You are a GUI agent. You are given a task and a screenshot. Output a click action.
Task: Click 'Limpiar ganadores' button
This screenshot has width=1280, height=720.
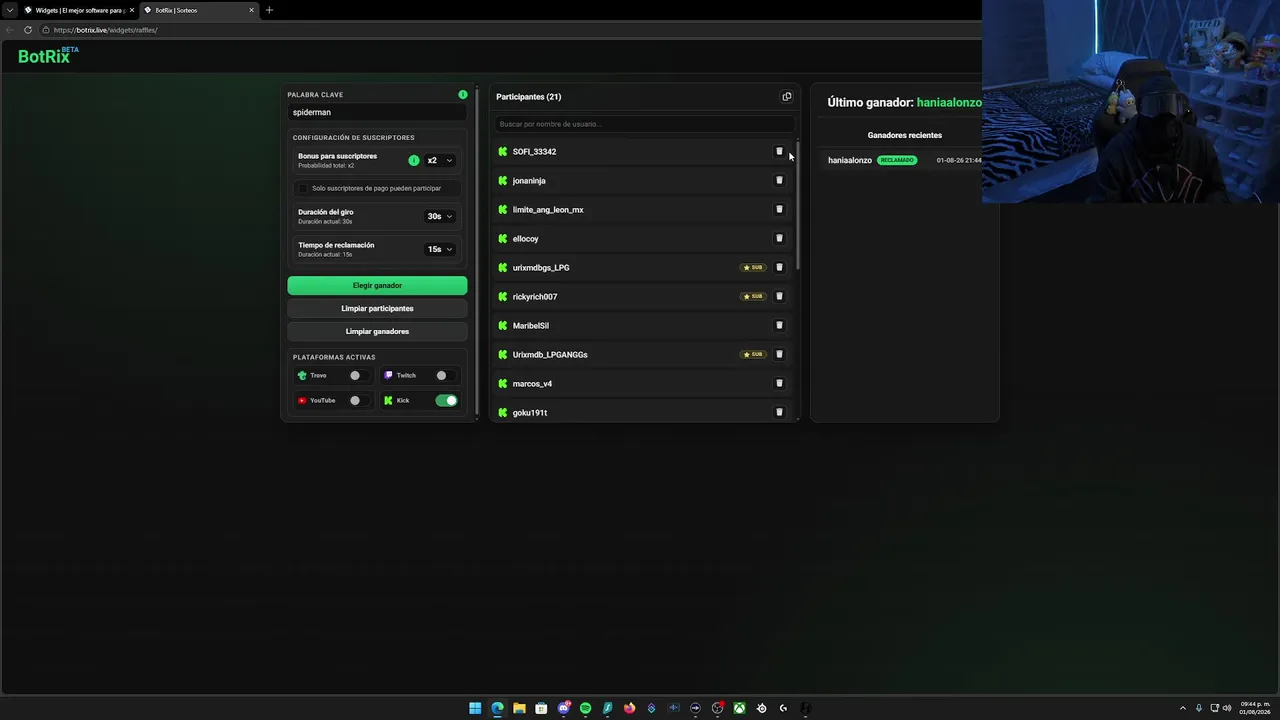[x=377, y=332]
